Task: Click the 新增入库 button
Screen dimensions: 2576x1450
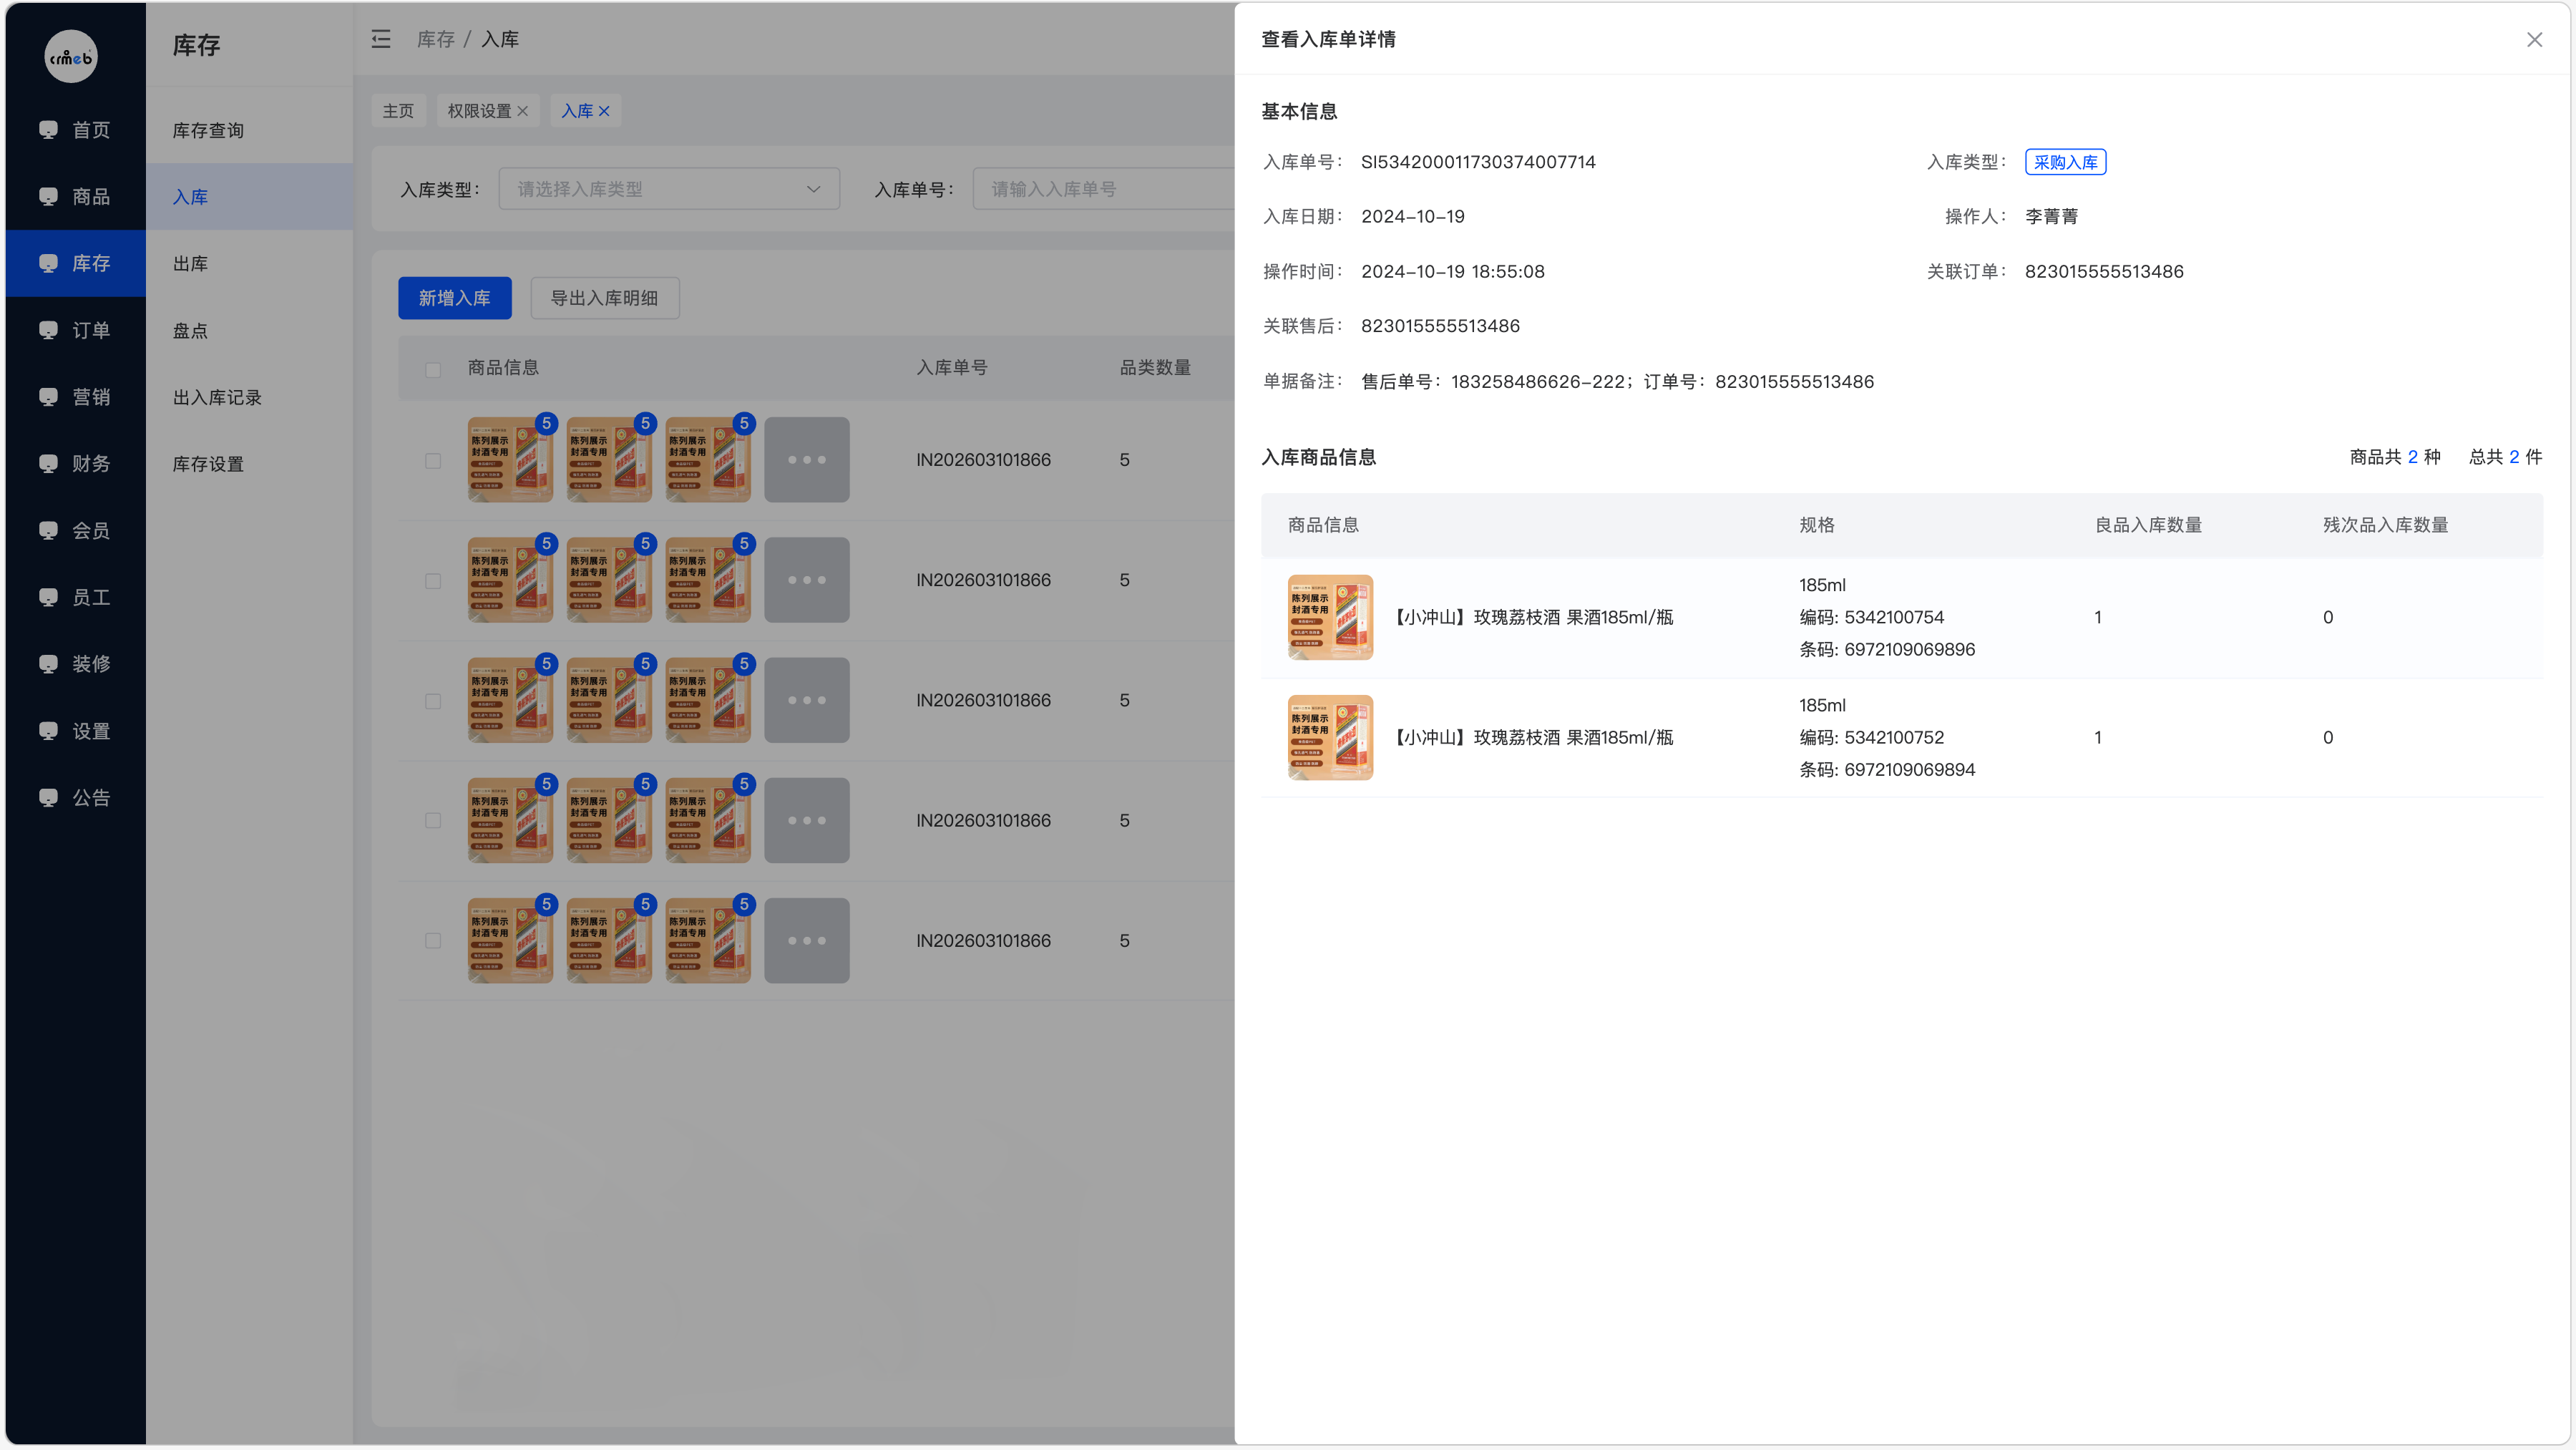Action: pos(454,298)
